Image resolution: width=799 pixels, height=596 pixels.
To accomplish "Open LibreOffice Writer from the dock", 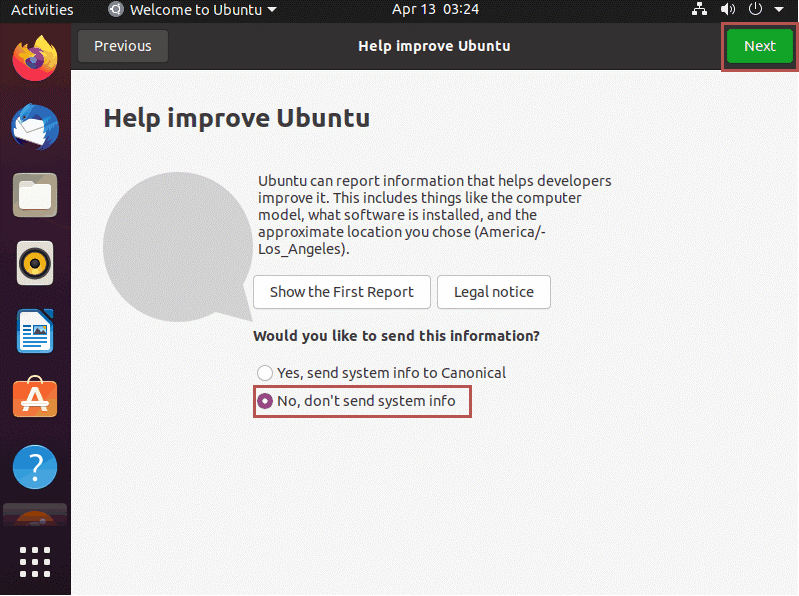I will coord(35,332).
